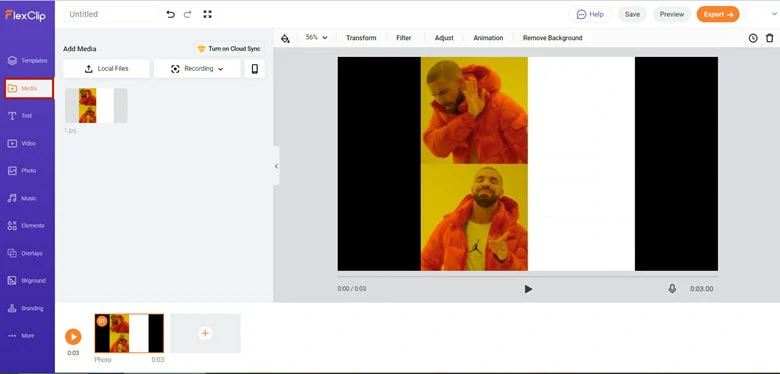Open the fill color bucket tool
Viewport: 780px width, 374px height.
click(285, 38)
